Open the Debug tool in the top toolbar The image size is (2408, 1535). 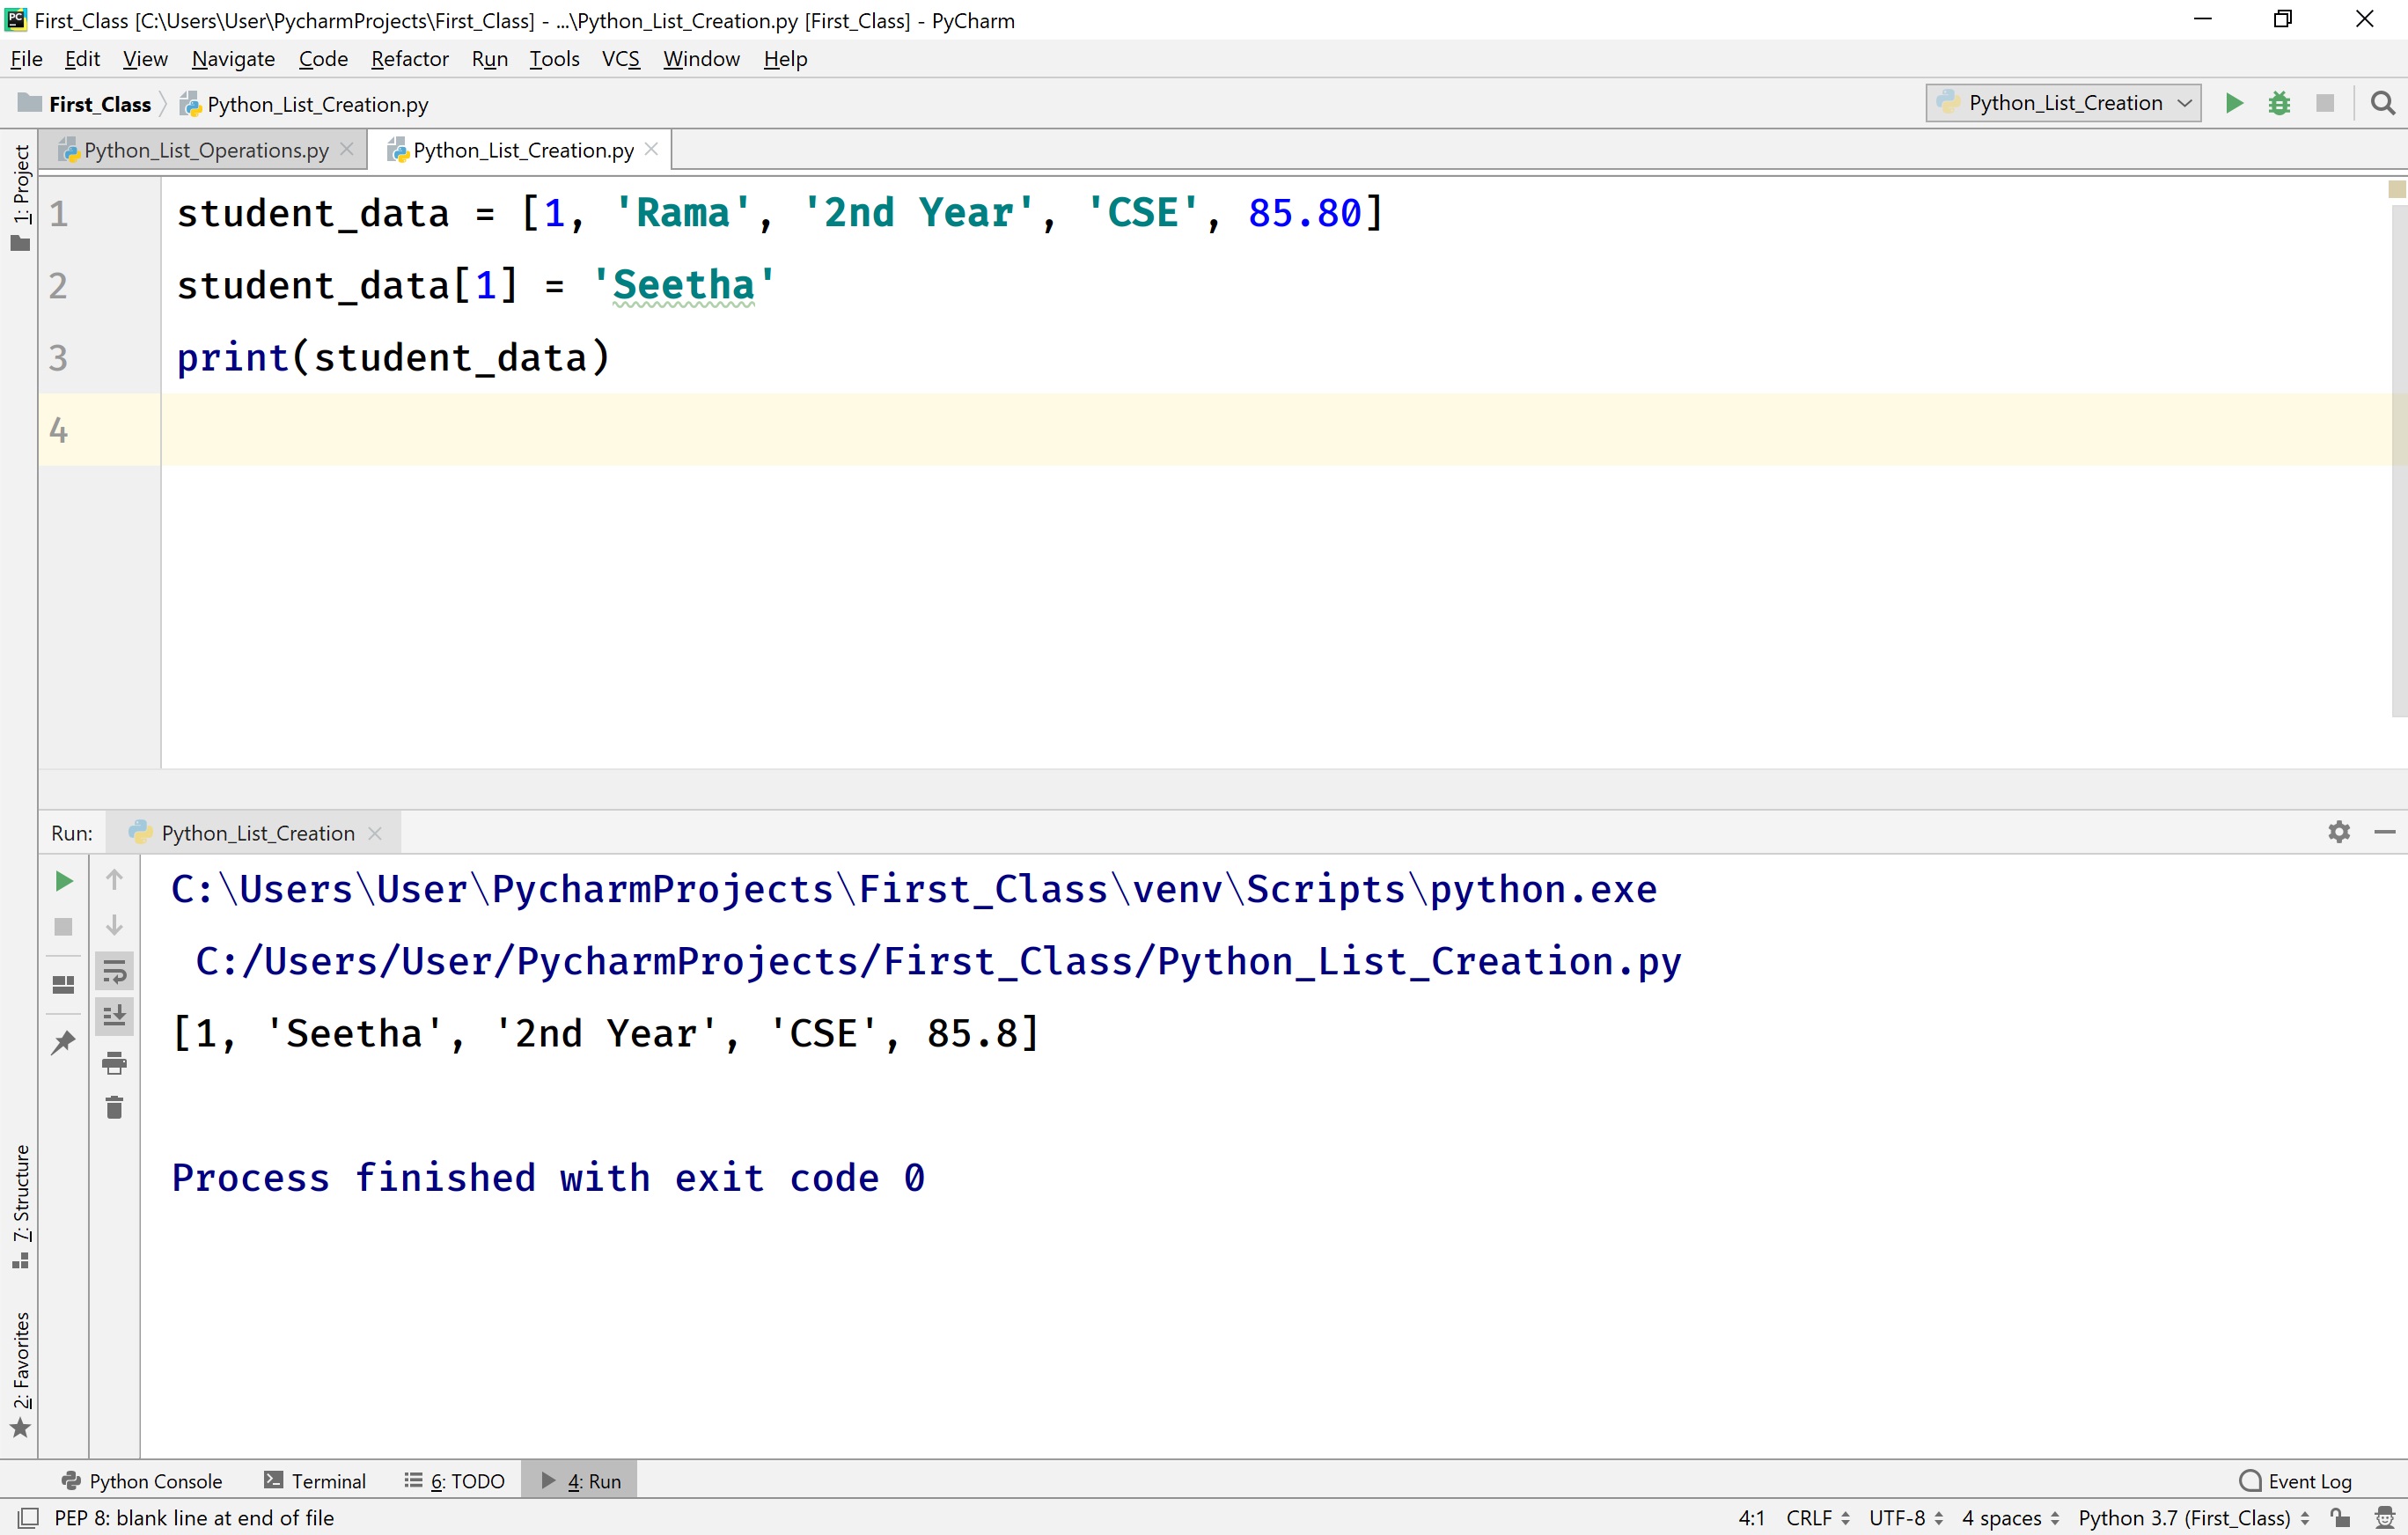2279,102
